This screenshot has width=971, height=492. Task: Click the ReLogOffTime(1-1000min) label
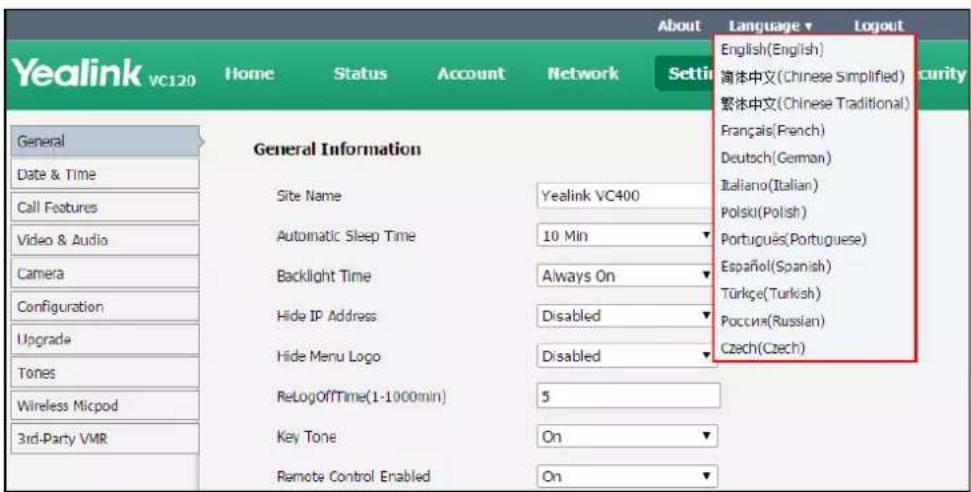click(361, 396)
